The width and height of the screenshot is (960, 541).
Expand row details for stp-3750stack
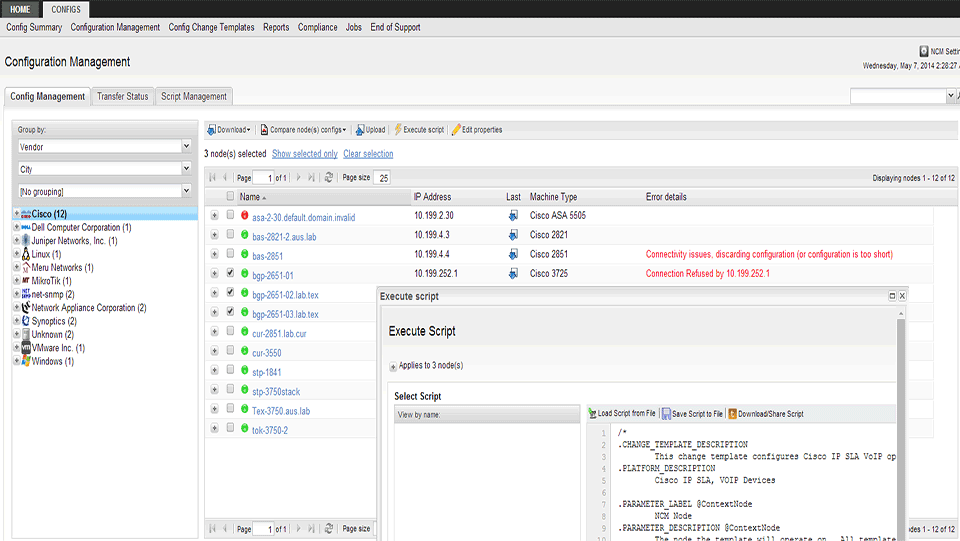pyautogui.click(x=214, y=389)
